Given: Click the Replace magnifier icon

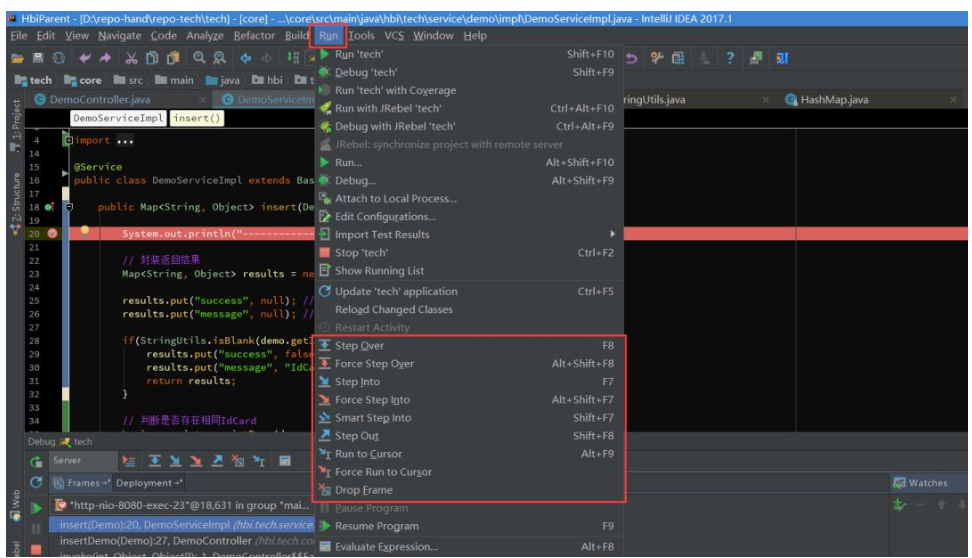Looking at the screenshot, I should point(219,58).
